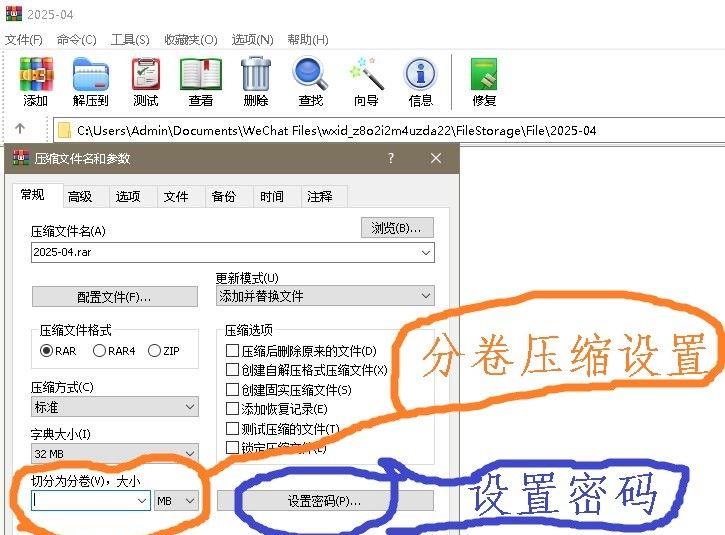Enable delete files after archiving (压缩后删除原来的文件)

(232, 351)
